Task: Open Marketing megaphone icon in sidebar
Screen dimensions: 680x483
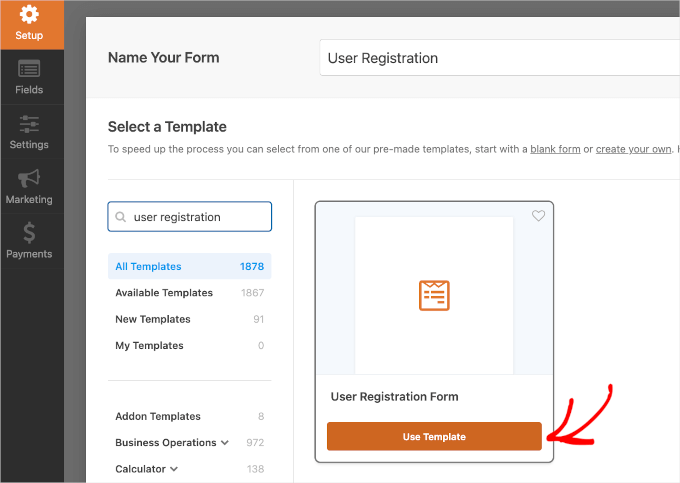Action: (29, 179)
